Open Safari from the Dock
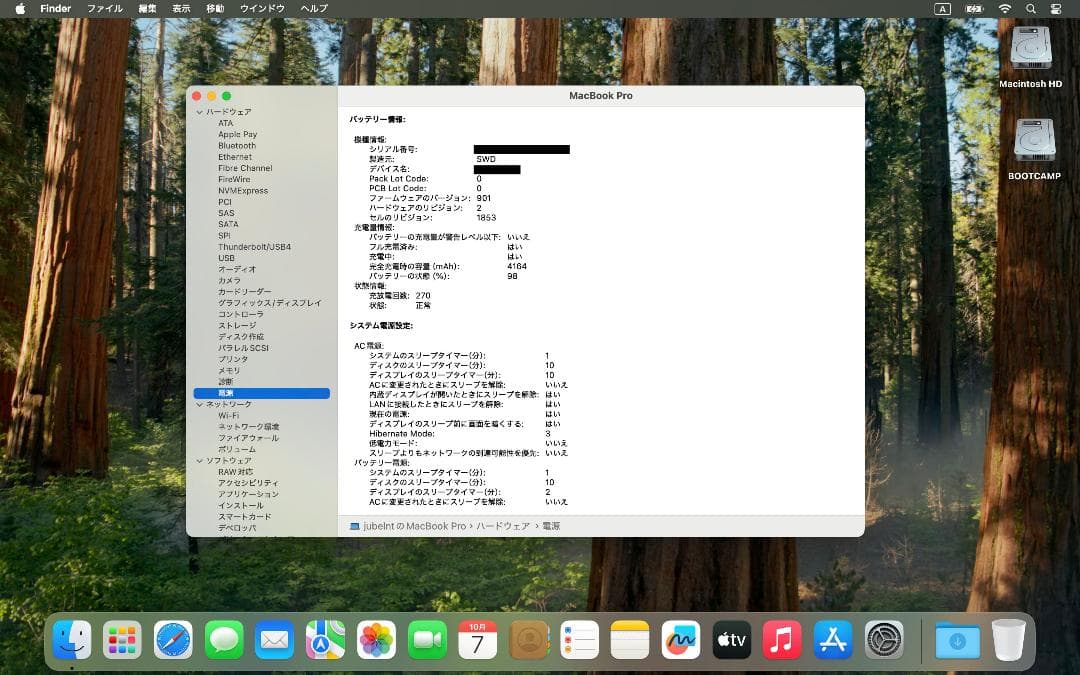This screenshot has width=1080, height=675. click(x=172, y=637)
